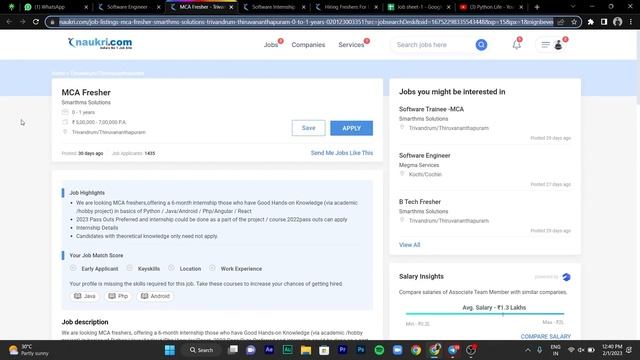Switch to the Hiring Freshers tab
The height and width of the screenshot is (360, 640).
click(347, 7)
